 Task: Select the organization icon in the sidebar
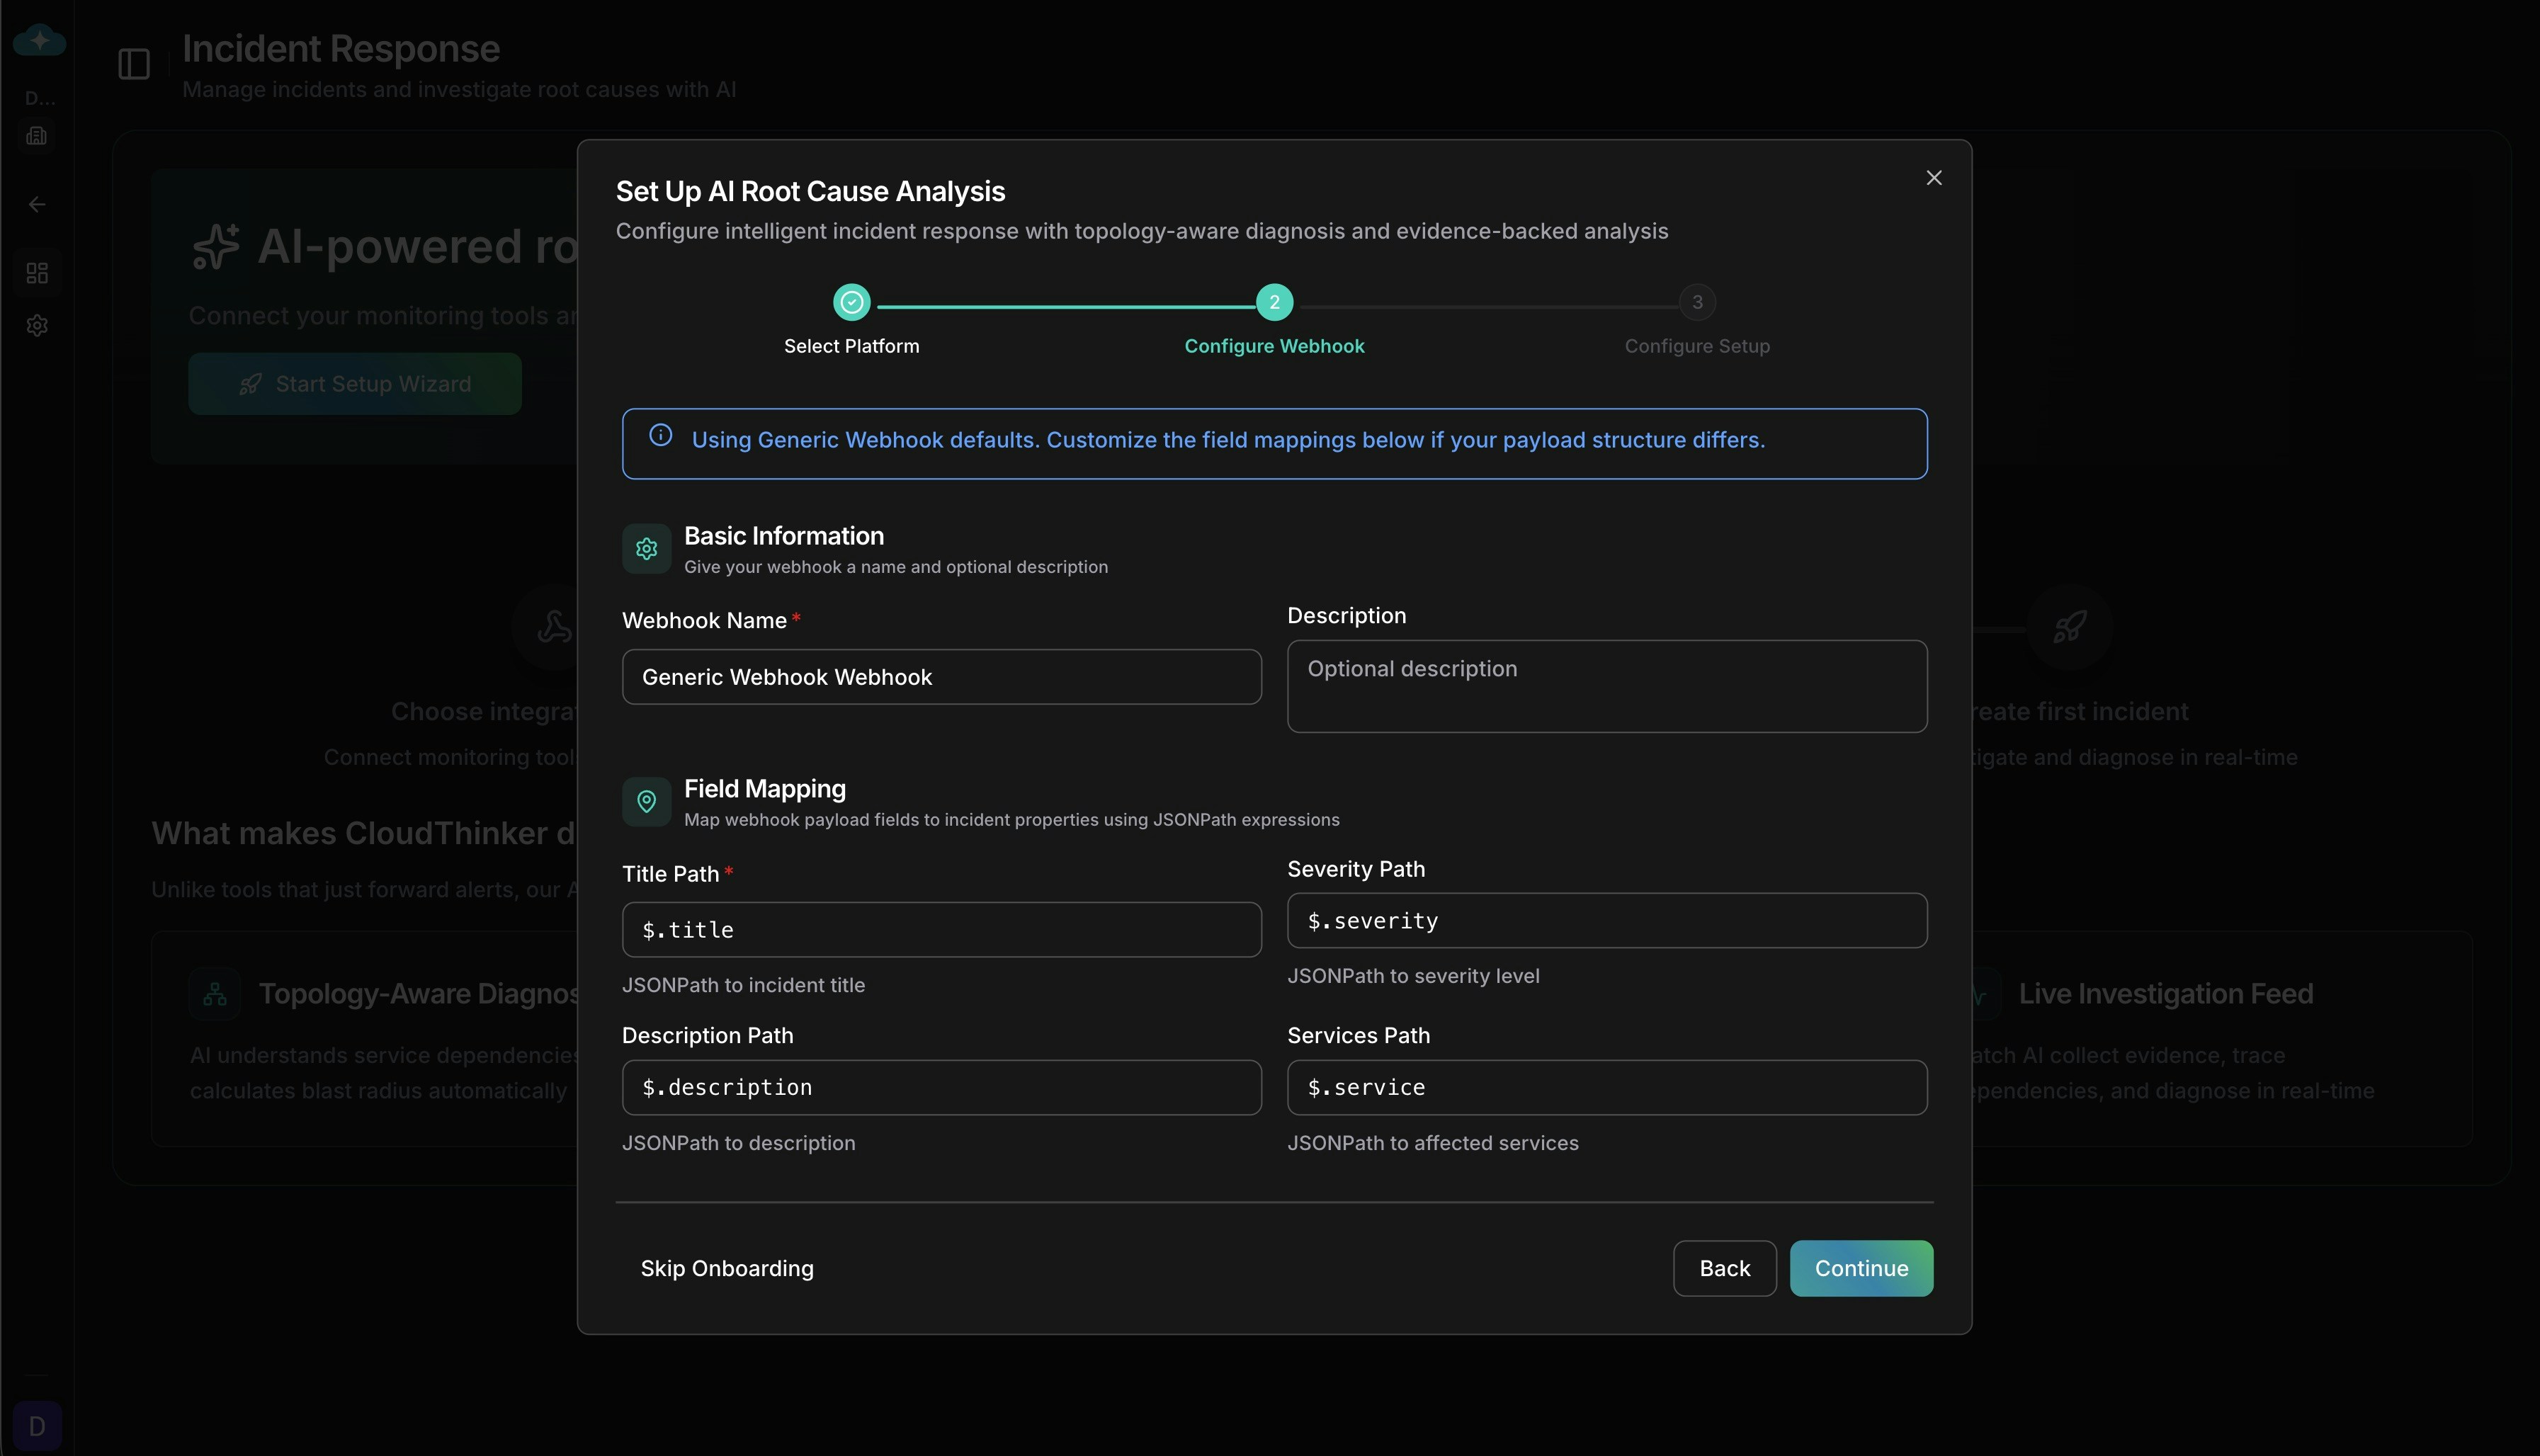(x=37, y=136)
